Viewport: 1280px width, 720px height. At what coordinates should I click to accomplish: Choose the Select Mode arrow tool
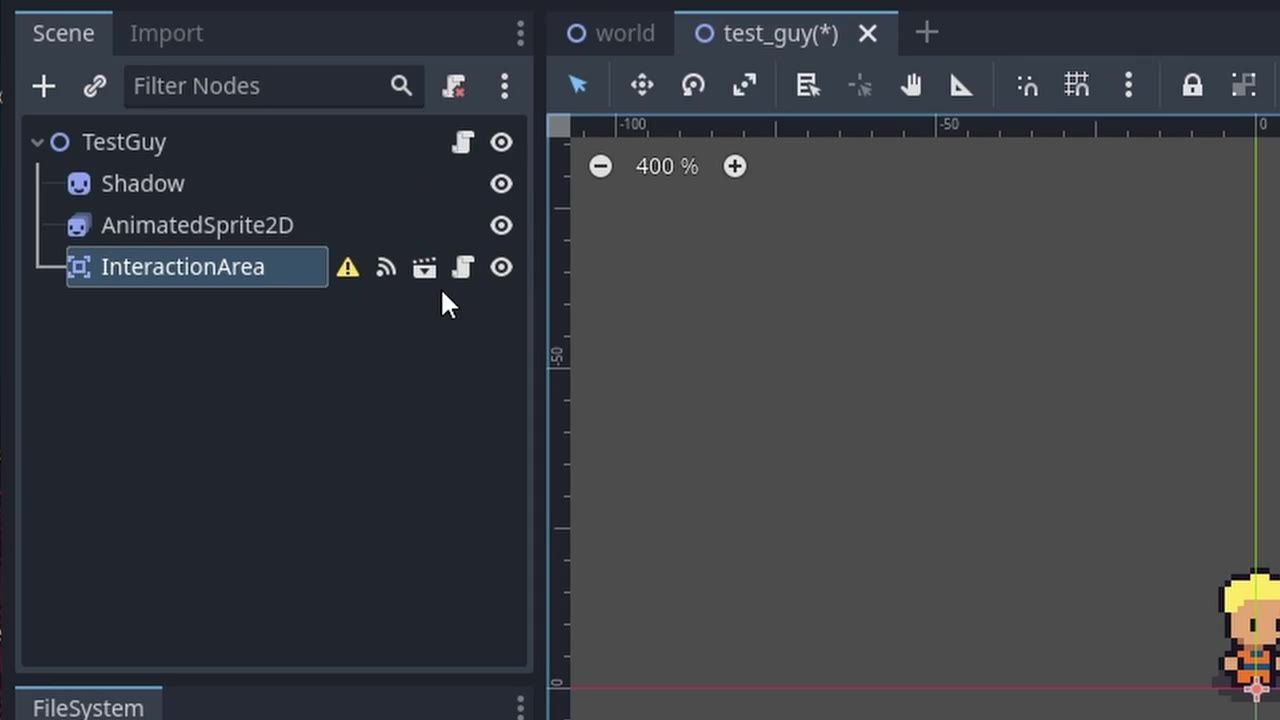pos(578,85)
